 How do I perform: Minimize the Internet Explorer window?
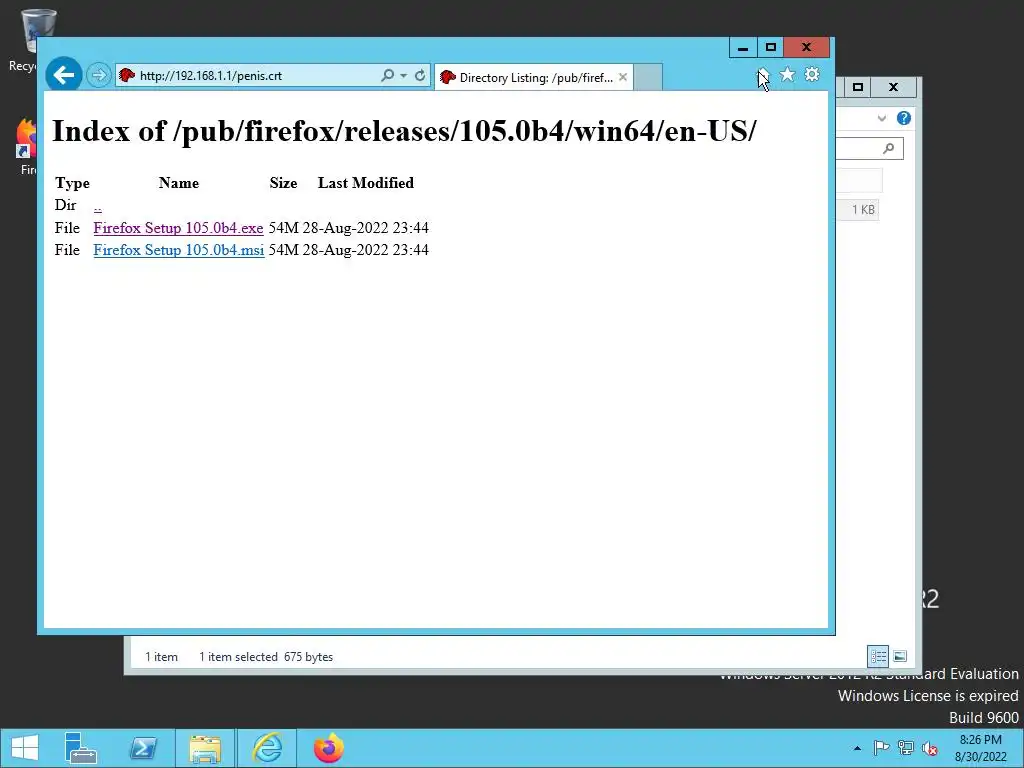[x=743, y=48]
